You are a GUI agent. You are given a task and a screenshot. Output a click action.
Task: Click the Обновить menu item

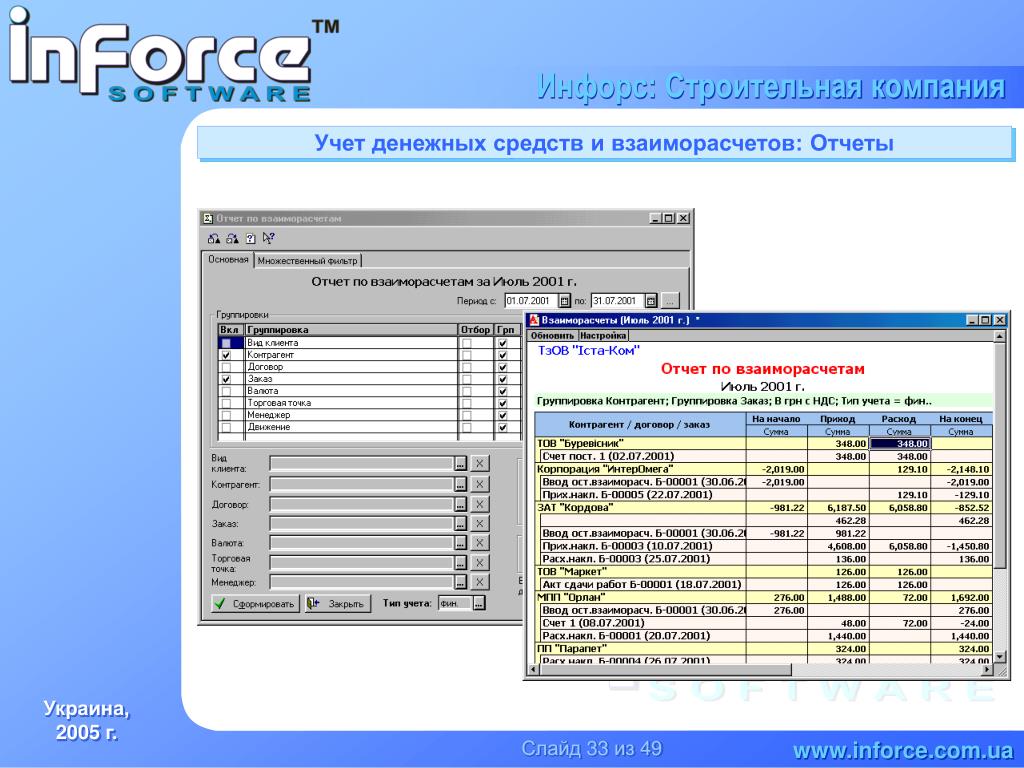(552, 336)
